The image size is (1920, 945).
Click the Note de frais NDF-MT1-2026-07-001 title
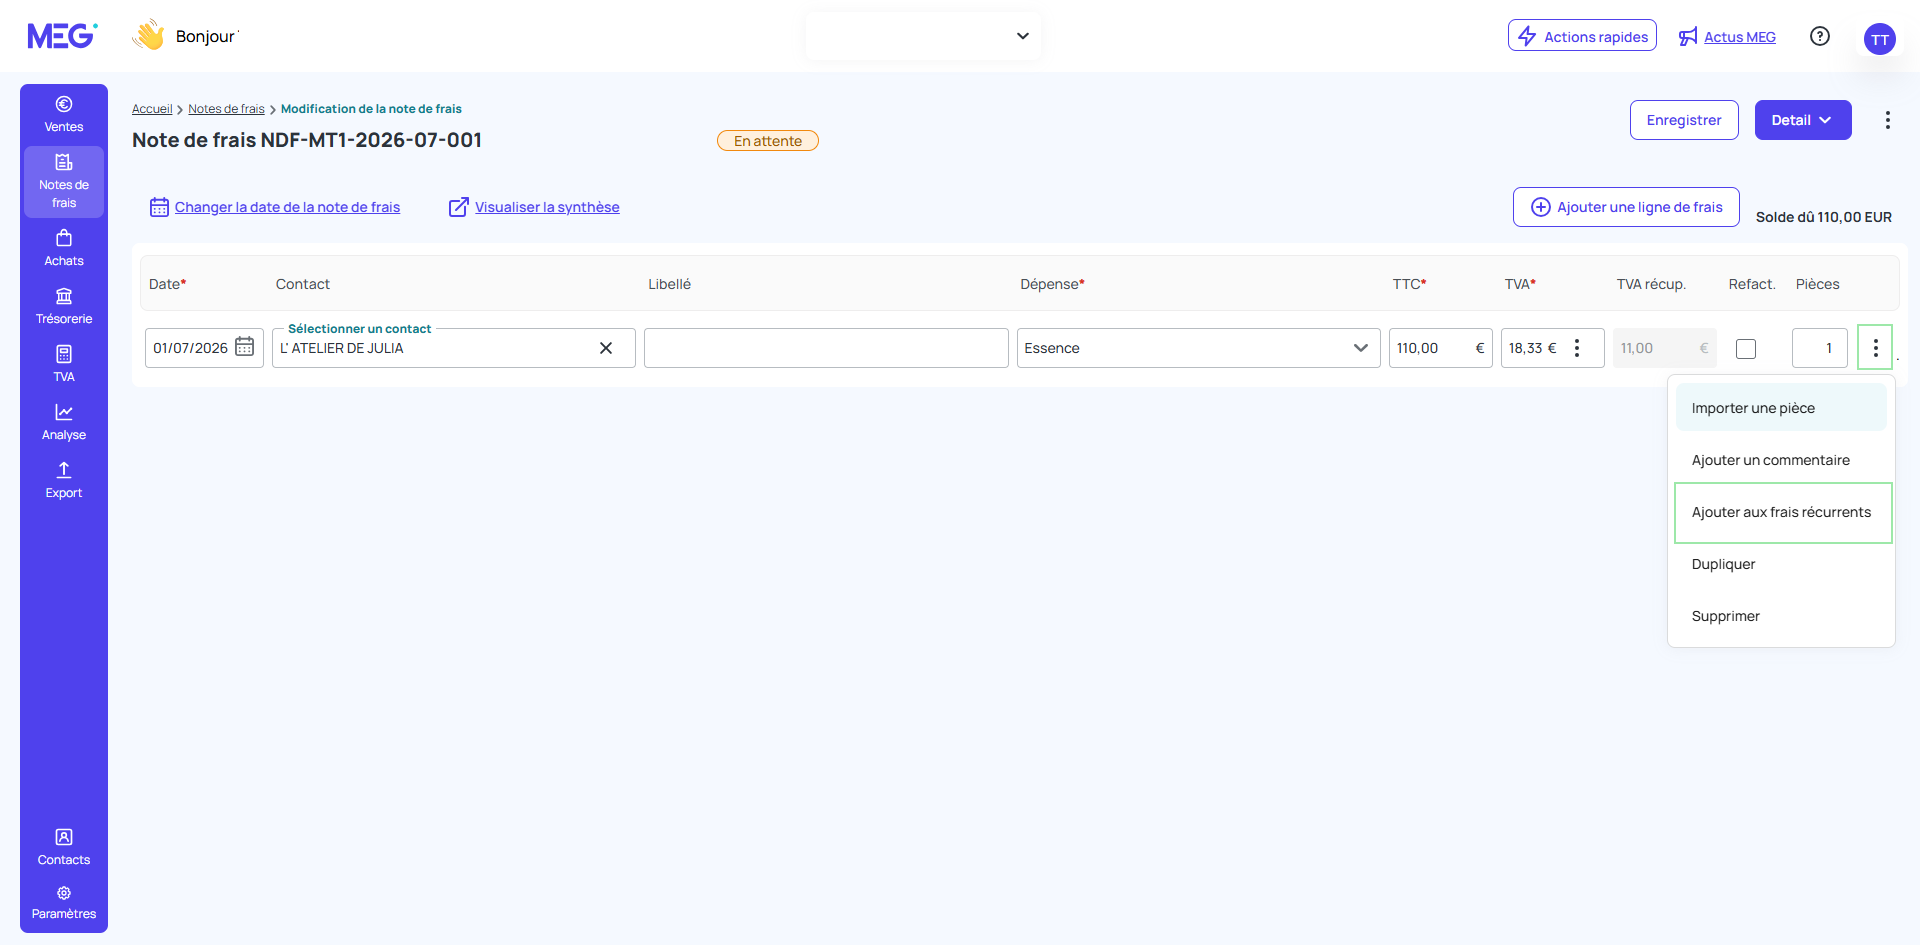(307, 140)
